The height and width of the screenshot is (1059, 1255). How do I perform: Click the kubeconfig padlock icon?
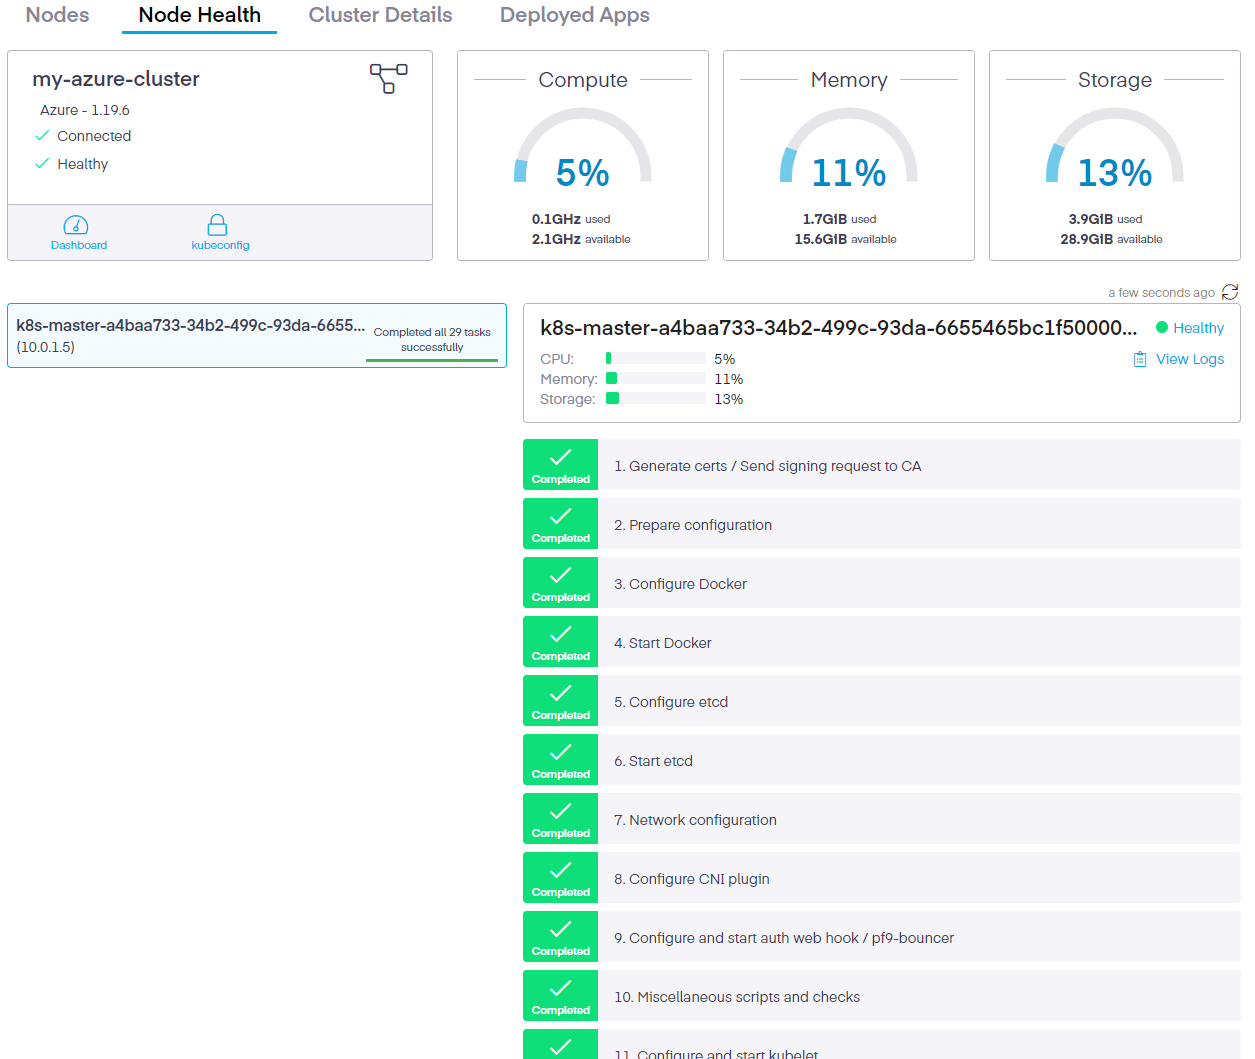(x=220, y=226)
